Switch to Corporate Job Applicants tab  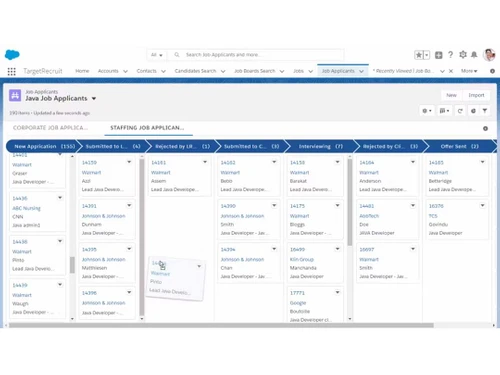tap(50, 128)
